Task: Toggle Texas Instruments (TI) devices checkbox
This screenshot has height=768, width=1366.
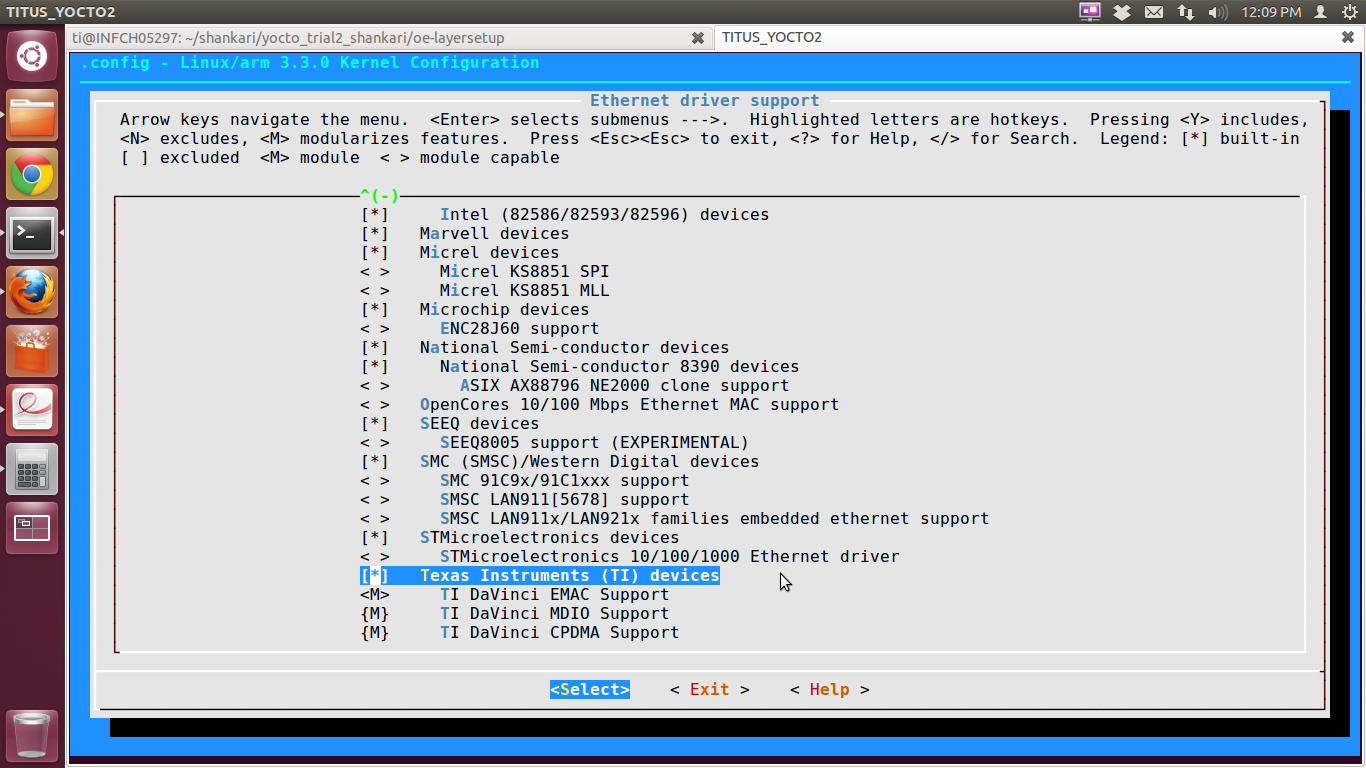Action: pos(375,575)
